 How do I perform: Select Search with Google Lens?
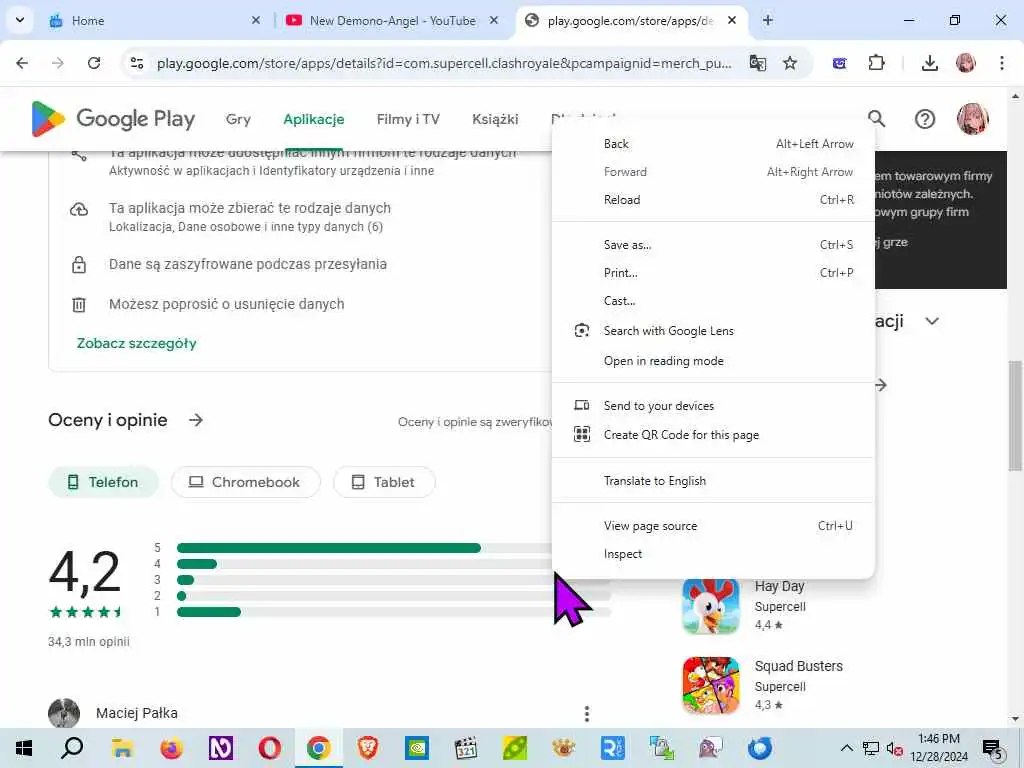[x=713, y=331]
